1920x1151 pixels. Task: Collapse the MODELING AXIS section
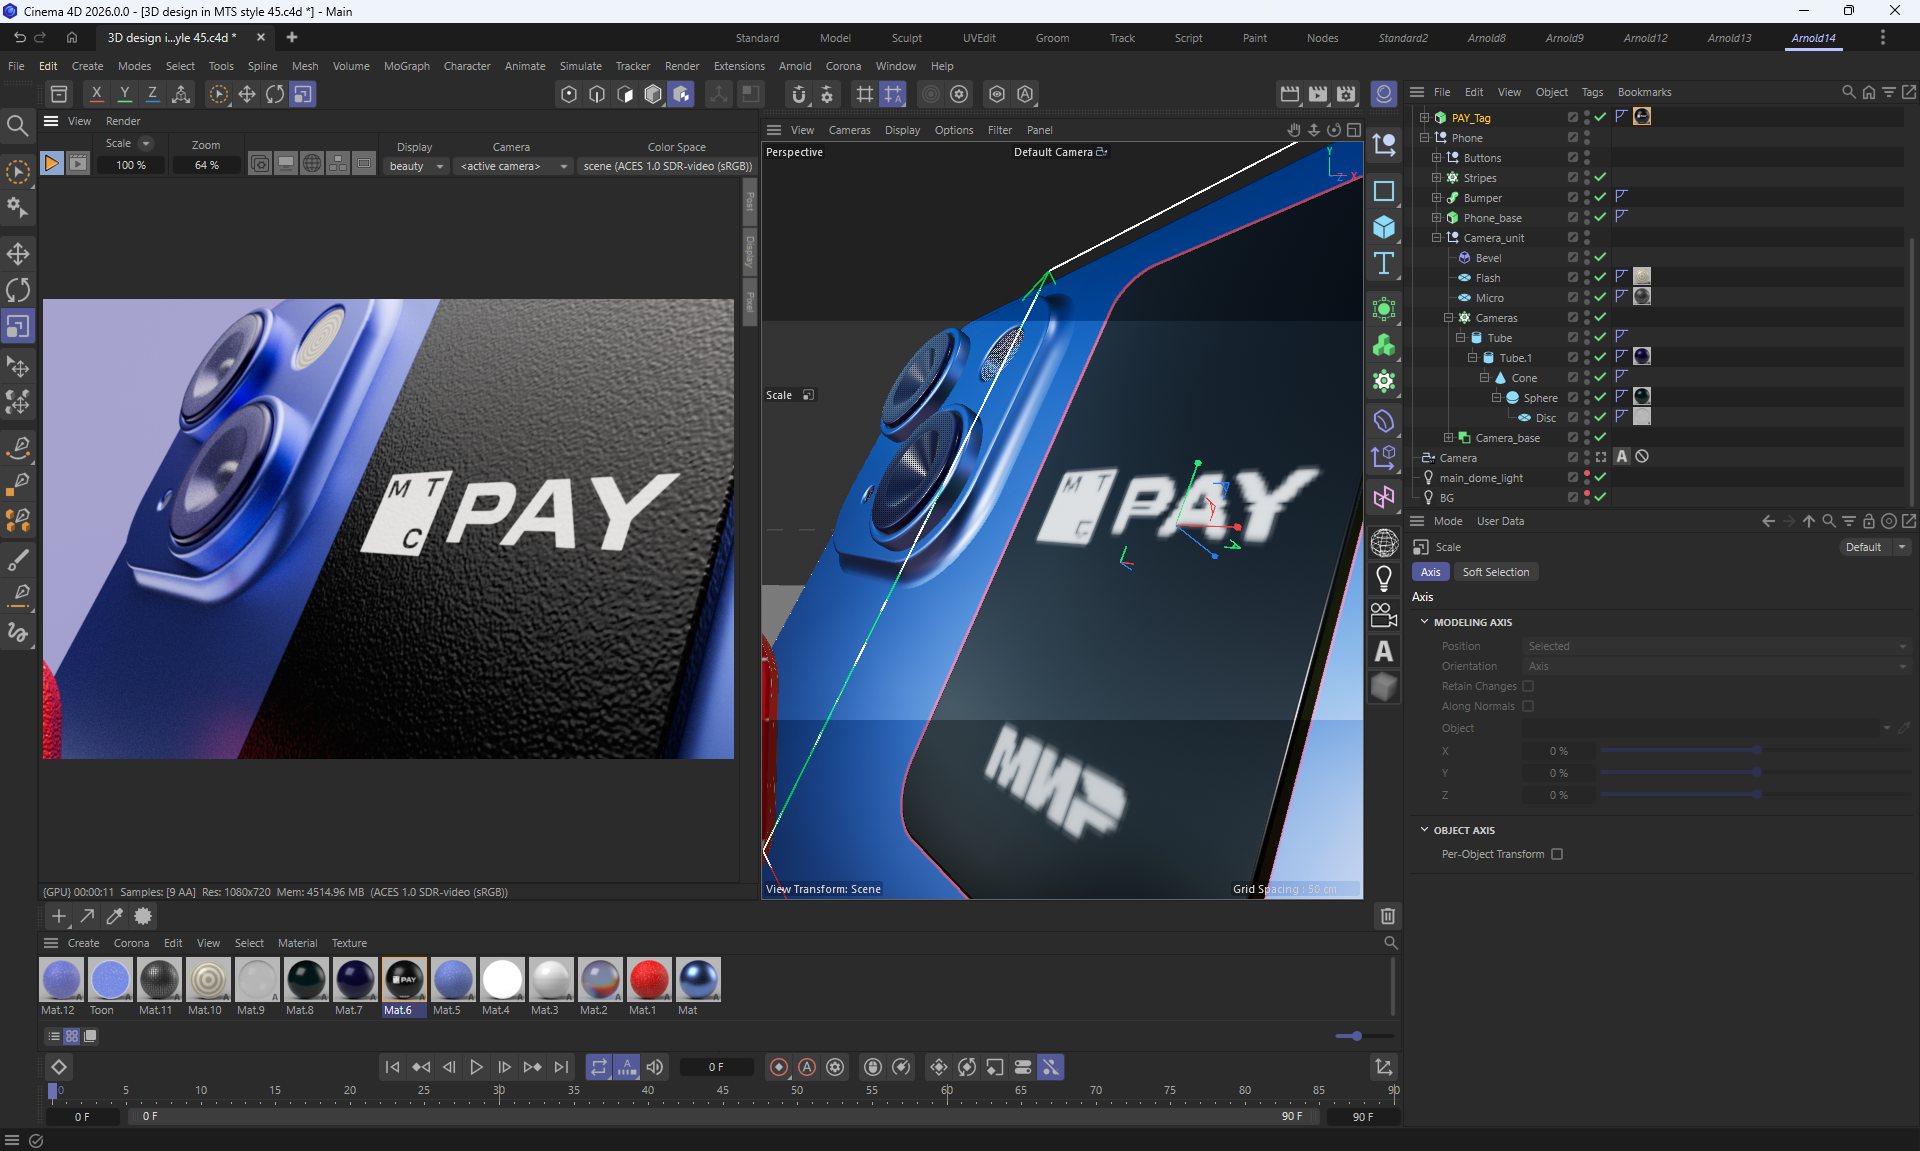click(1424, 622)
